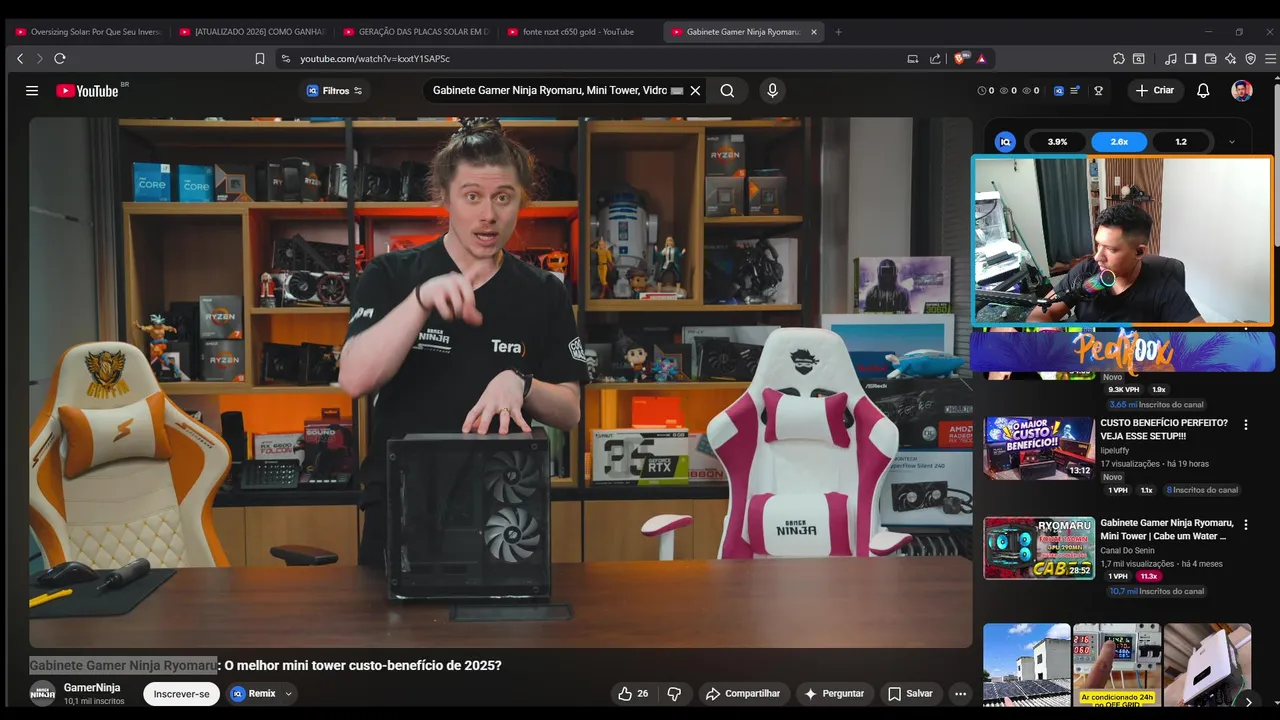Click the vidIQ panel logo icon
This screenshot has height=720, width=1280.
pos(1005,142)
